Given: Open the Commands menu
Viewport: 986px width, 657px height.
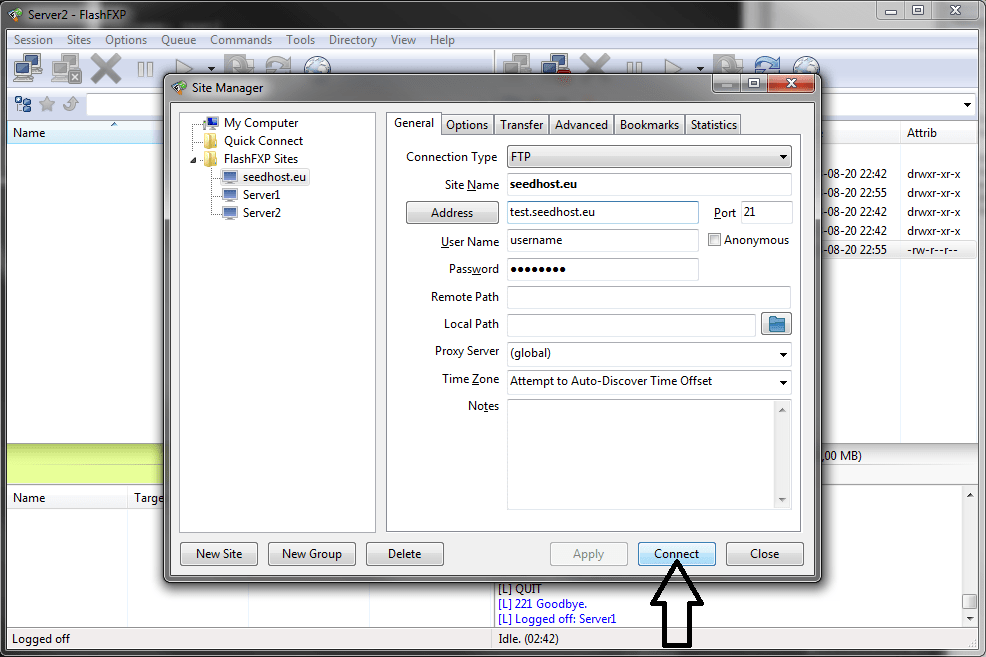Looking at the screenshot, I should pos(241,40).
